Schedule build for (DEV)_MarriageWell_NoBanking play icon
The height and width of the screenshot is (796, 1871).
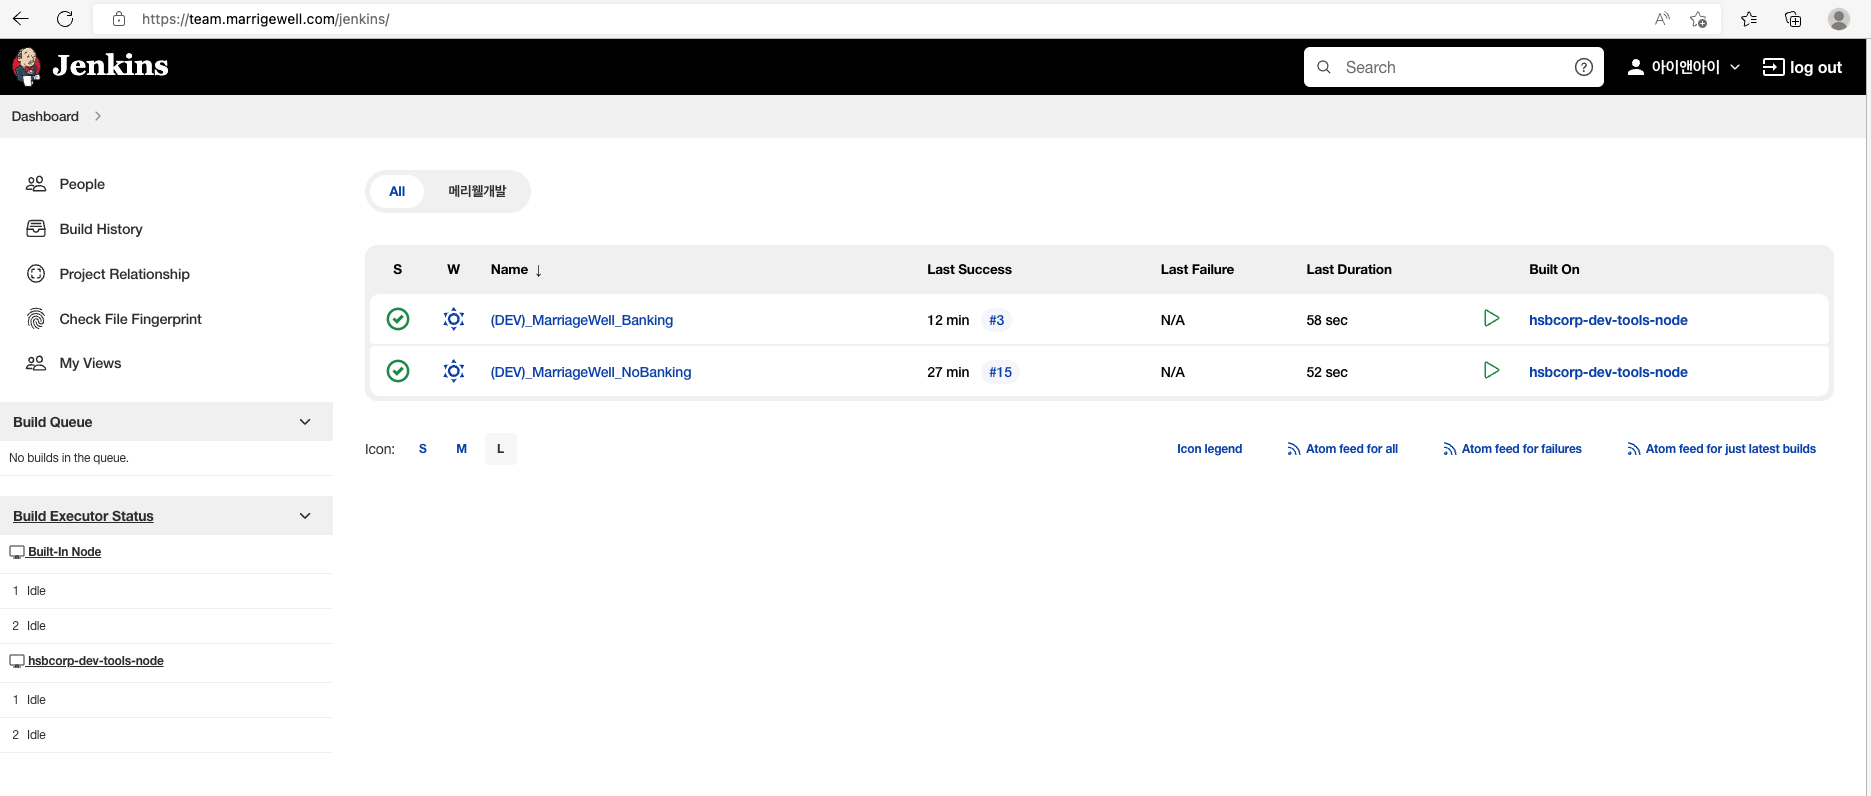(1491, 371)
